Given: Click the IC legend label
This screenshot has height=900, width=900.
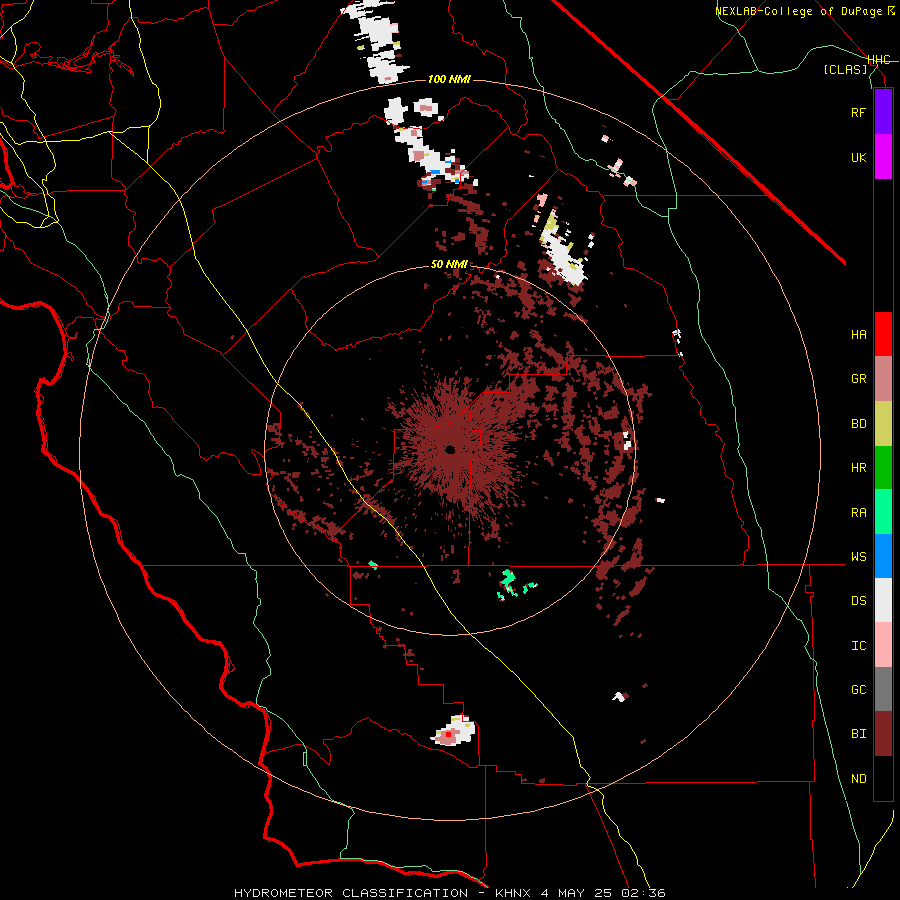Looking at the screenshot, I should click(858, 646).
